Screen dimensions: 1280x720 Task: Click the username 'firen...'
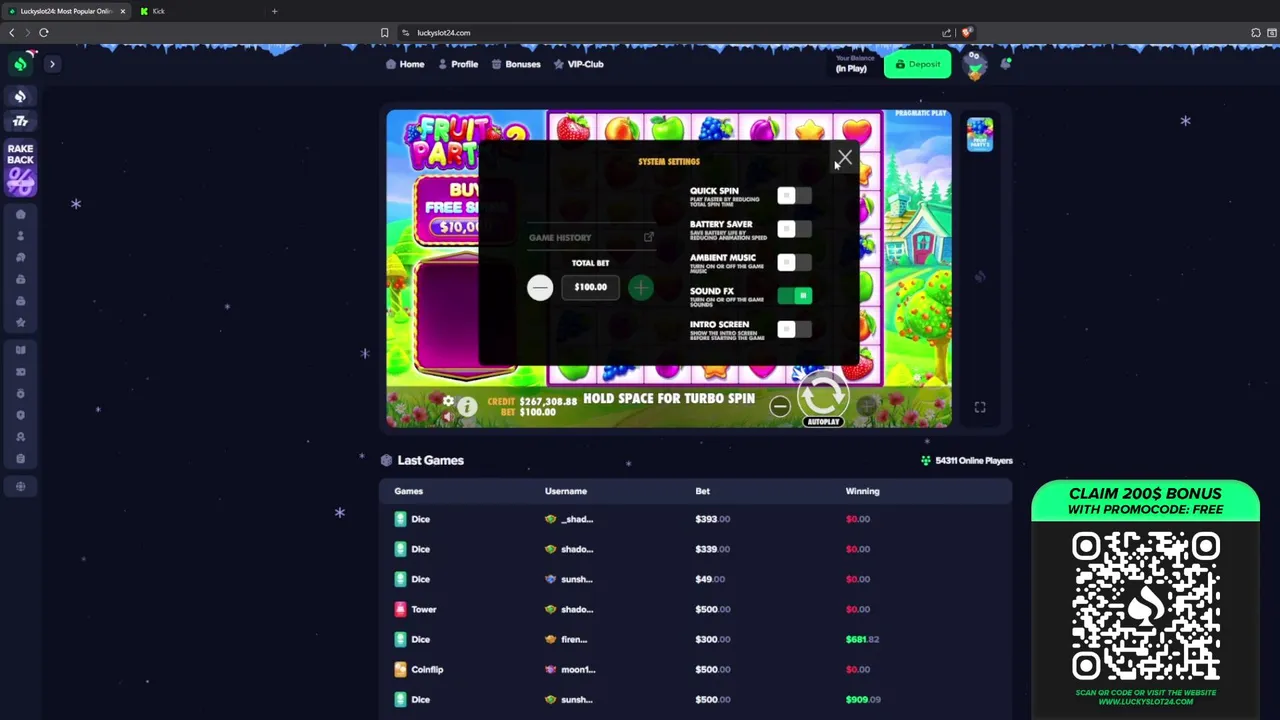point(574,639)
